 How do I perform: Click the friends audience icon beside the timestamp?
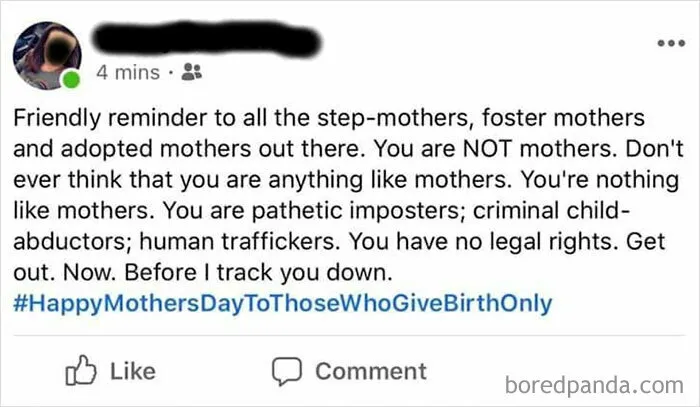tap(192, 72)
